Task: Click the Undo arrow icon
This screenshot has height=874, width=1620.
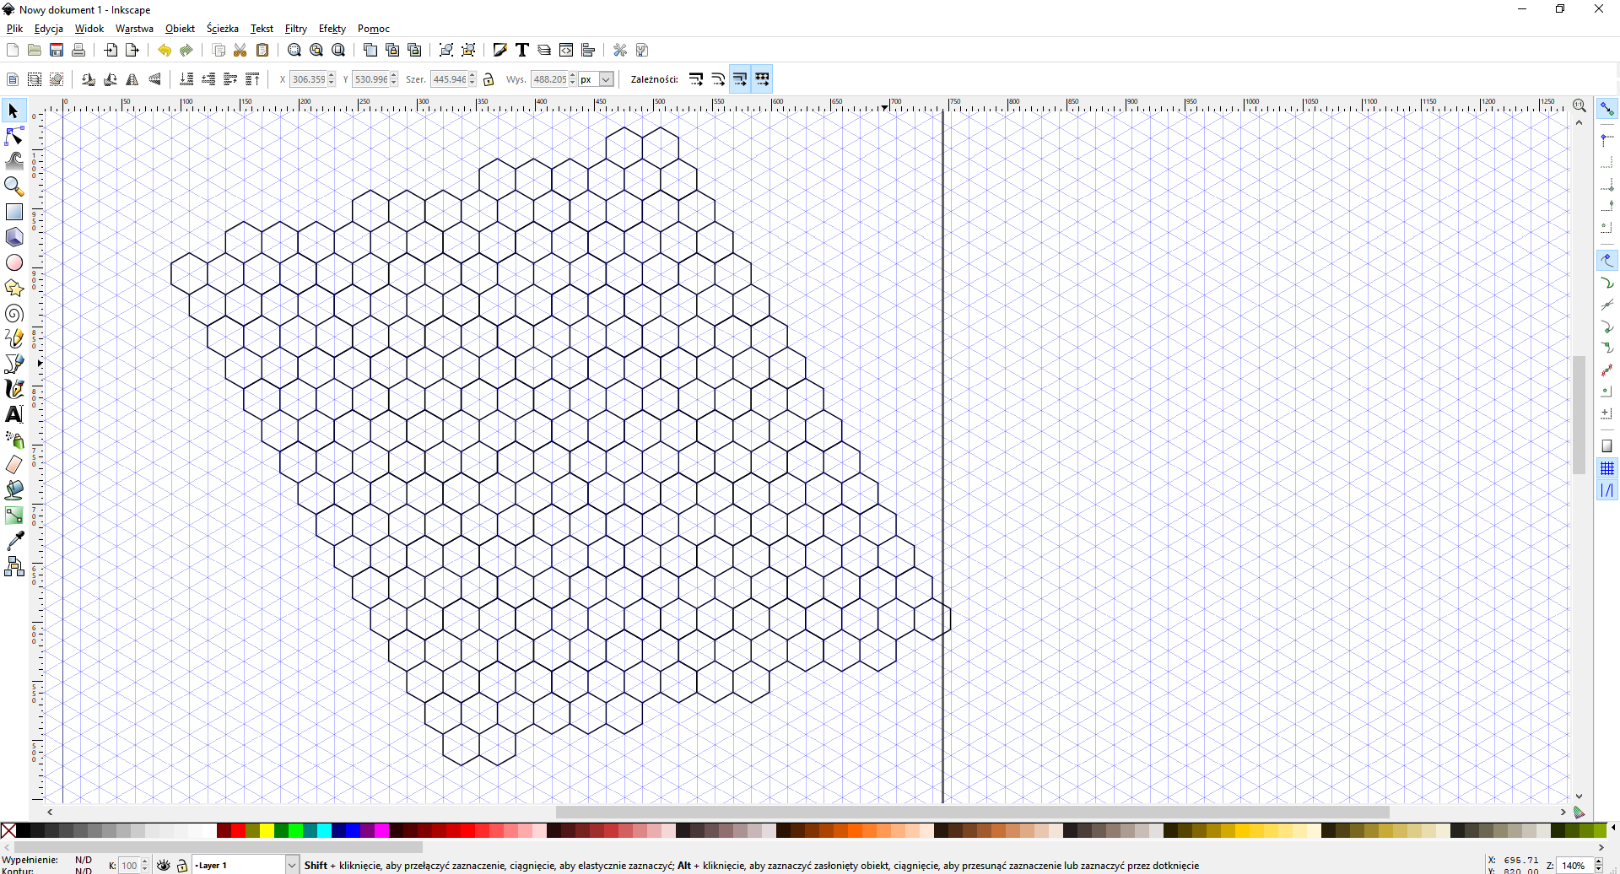Action: (x=164, y=50)
